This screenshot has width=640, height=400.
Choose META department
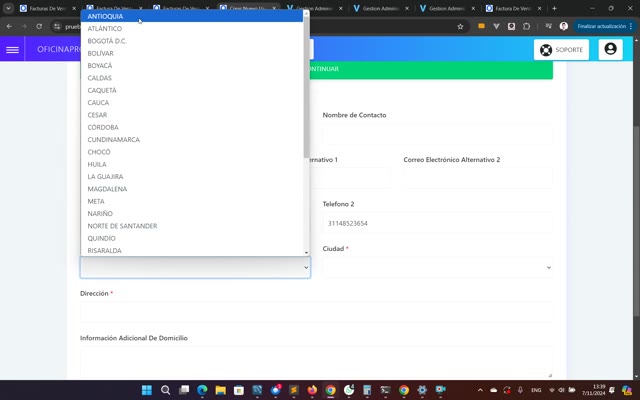pos(192,201)
